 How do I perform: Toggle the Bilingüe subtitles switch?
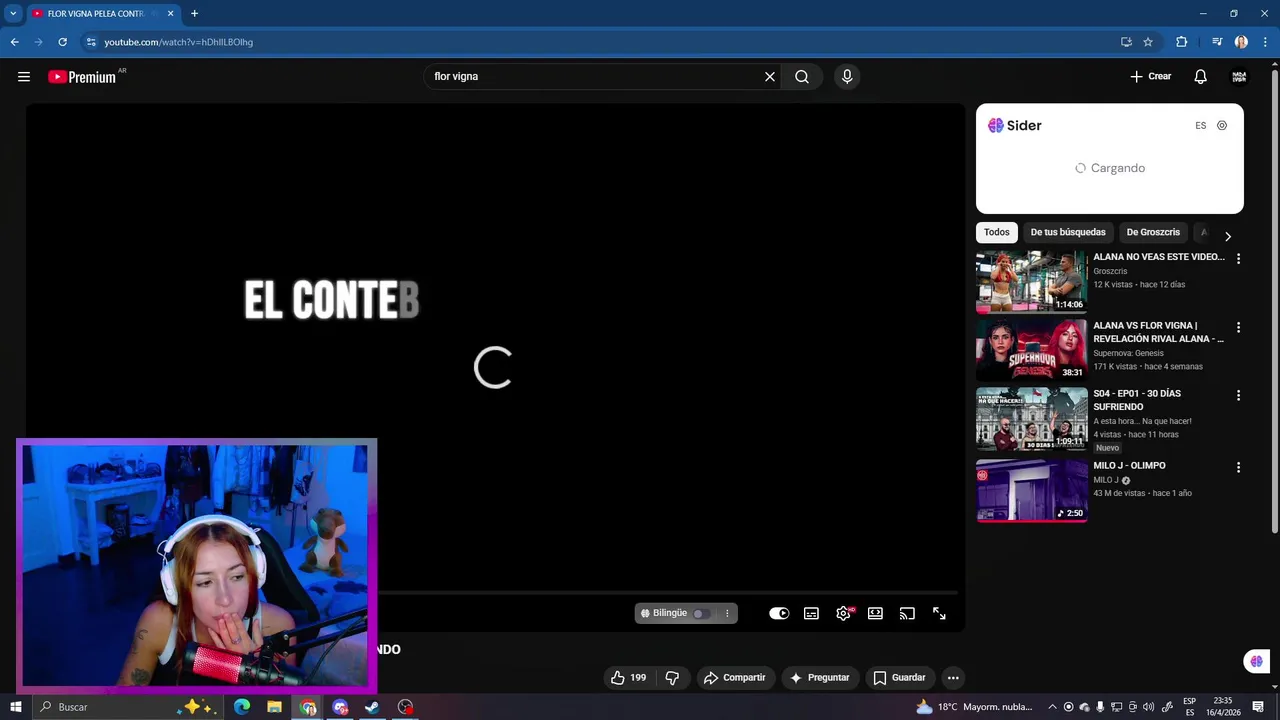coord(702,613)
